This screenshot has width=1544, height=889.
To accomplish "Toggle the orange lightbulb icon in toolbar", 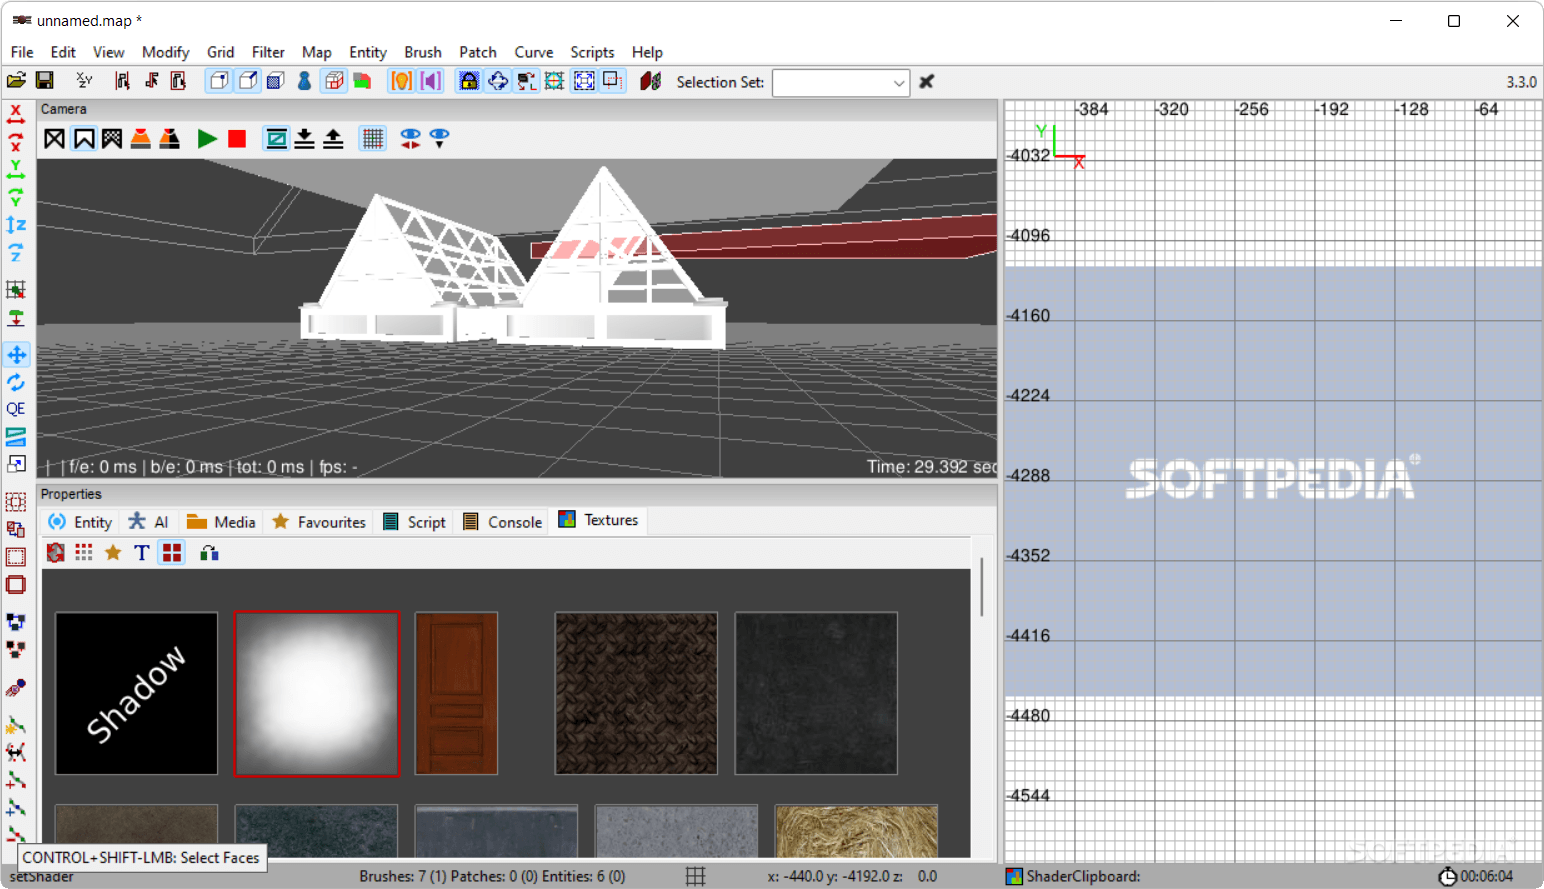I will pos(401,81).
